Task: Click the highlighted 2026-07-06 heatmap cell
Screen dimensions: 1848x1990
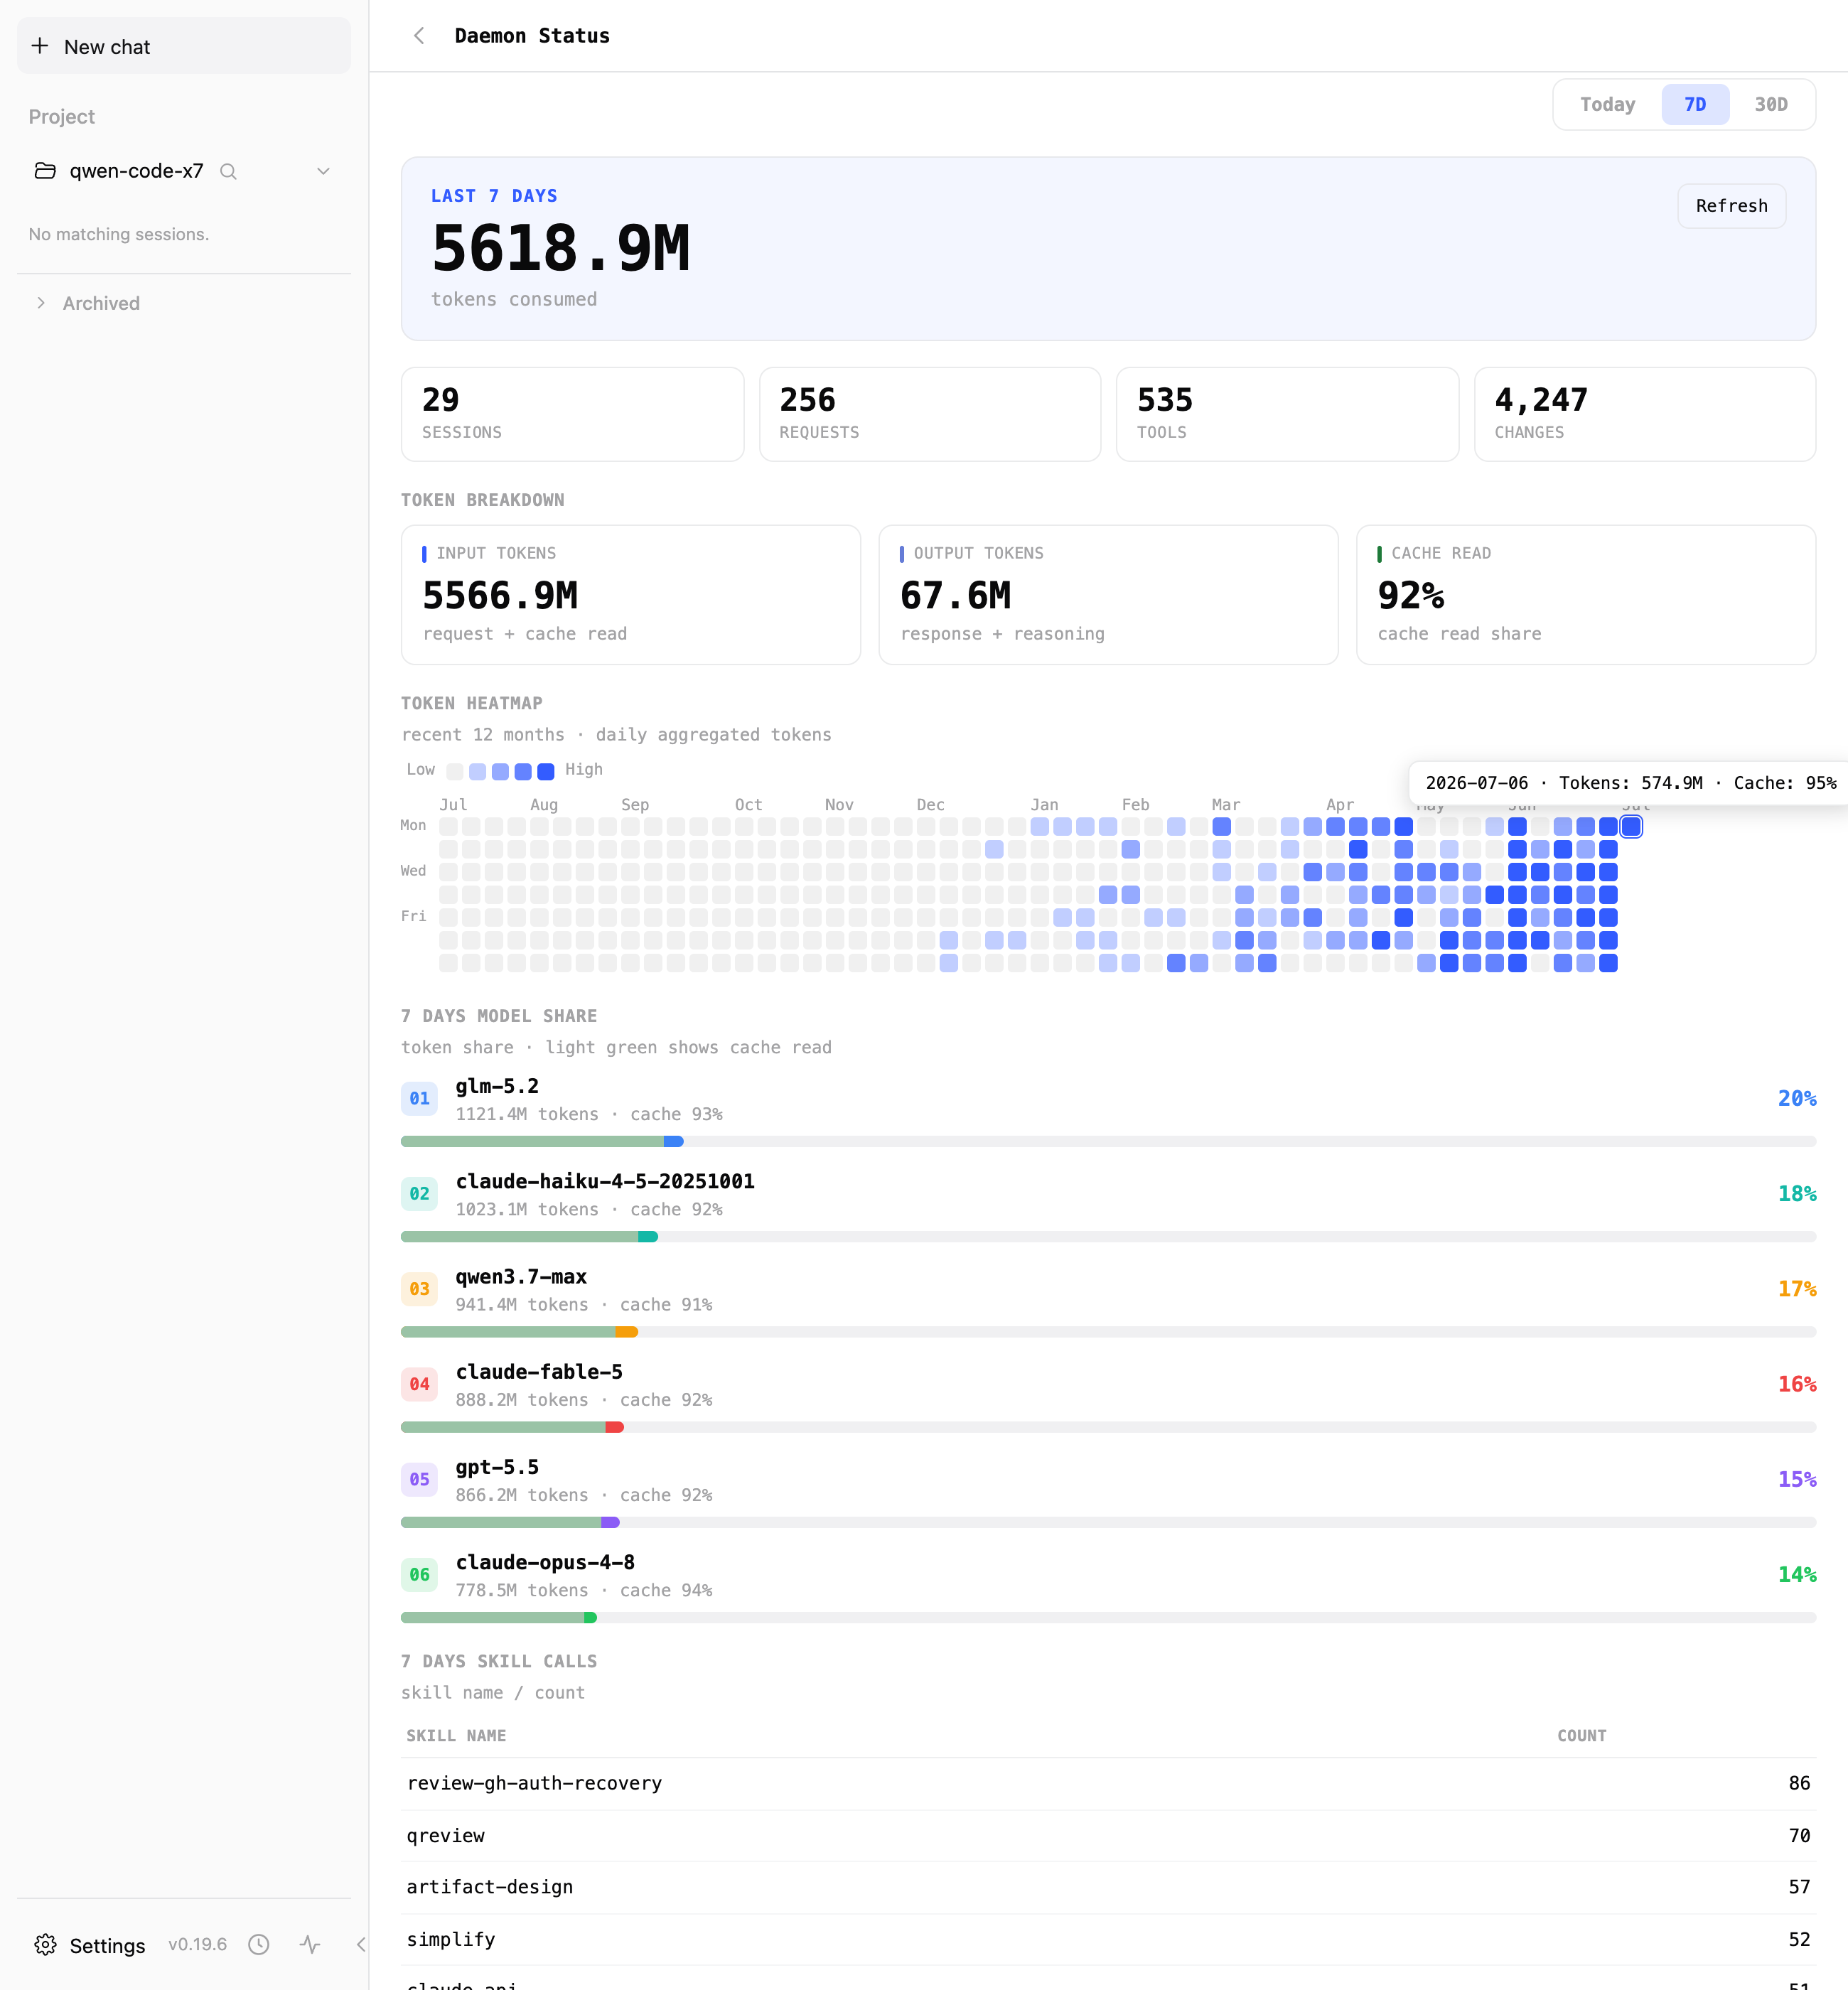Action: pyautogui.click(x=1631, y=827)
